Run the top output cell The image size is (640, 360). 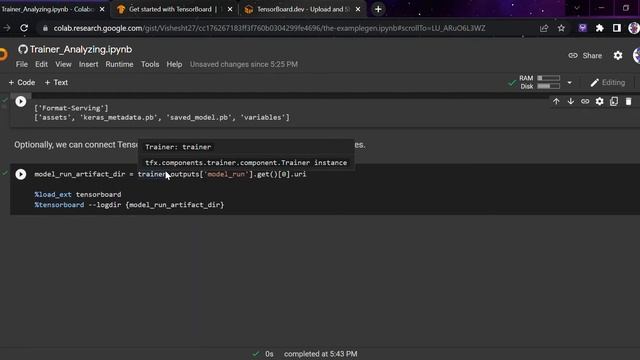pos(20,101)
